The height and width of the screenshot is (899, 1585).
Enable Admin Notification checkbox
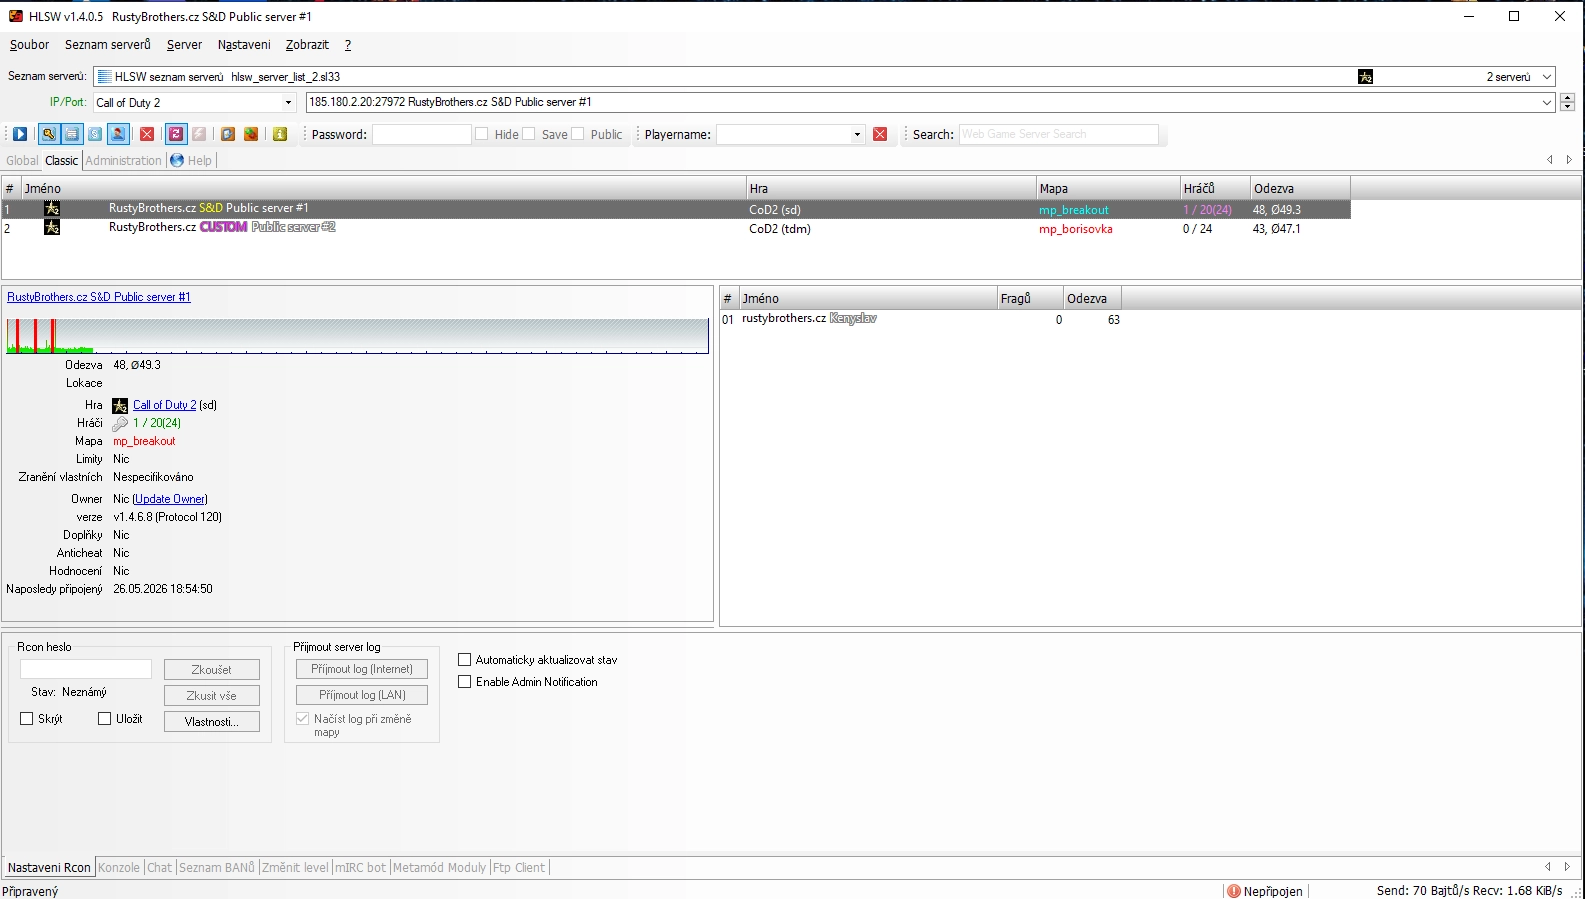pos(464,682)
